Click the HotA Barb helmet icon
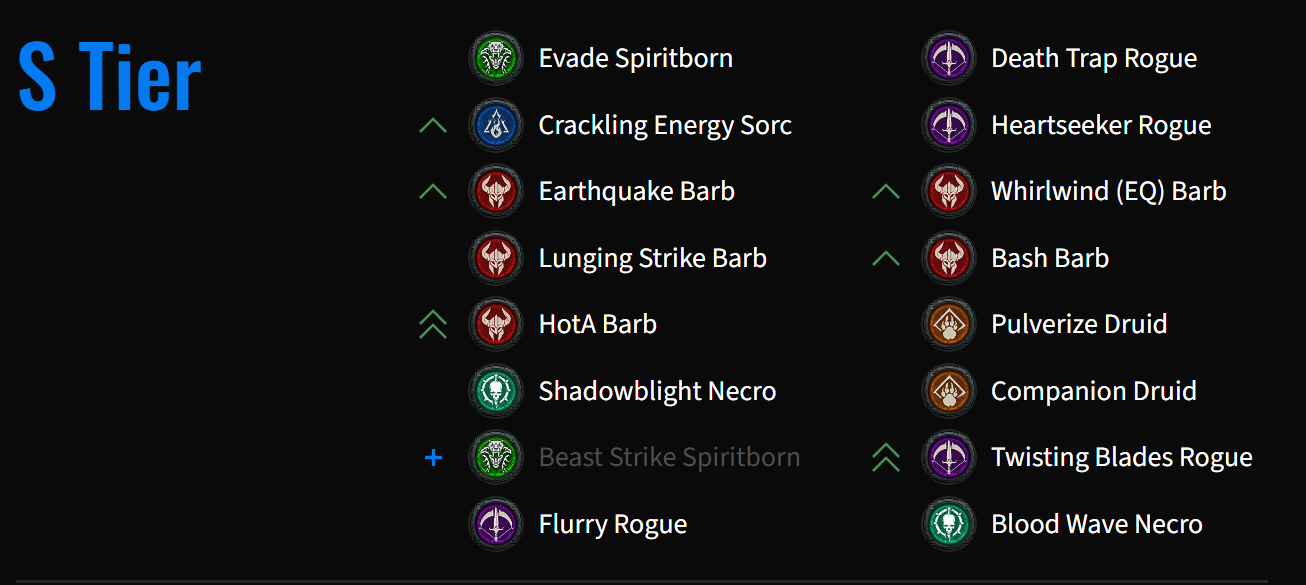This screenshot has width=1306, height=585. pyautogui.click(x=495, y=324)
